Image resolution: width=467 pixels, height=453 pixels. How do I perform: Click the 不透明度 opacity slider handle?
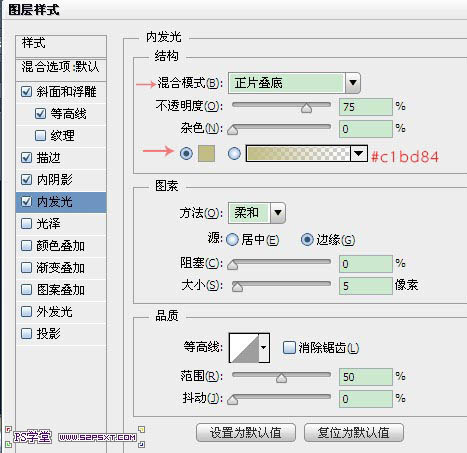coord(306,108)
